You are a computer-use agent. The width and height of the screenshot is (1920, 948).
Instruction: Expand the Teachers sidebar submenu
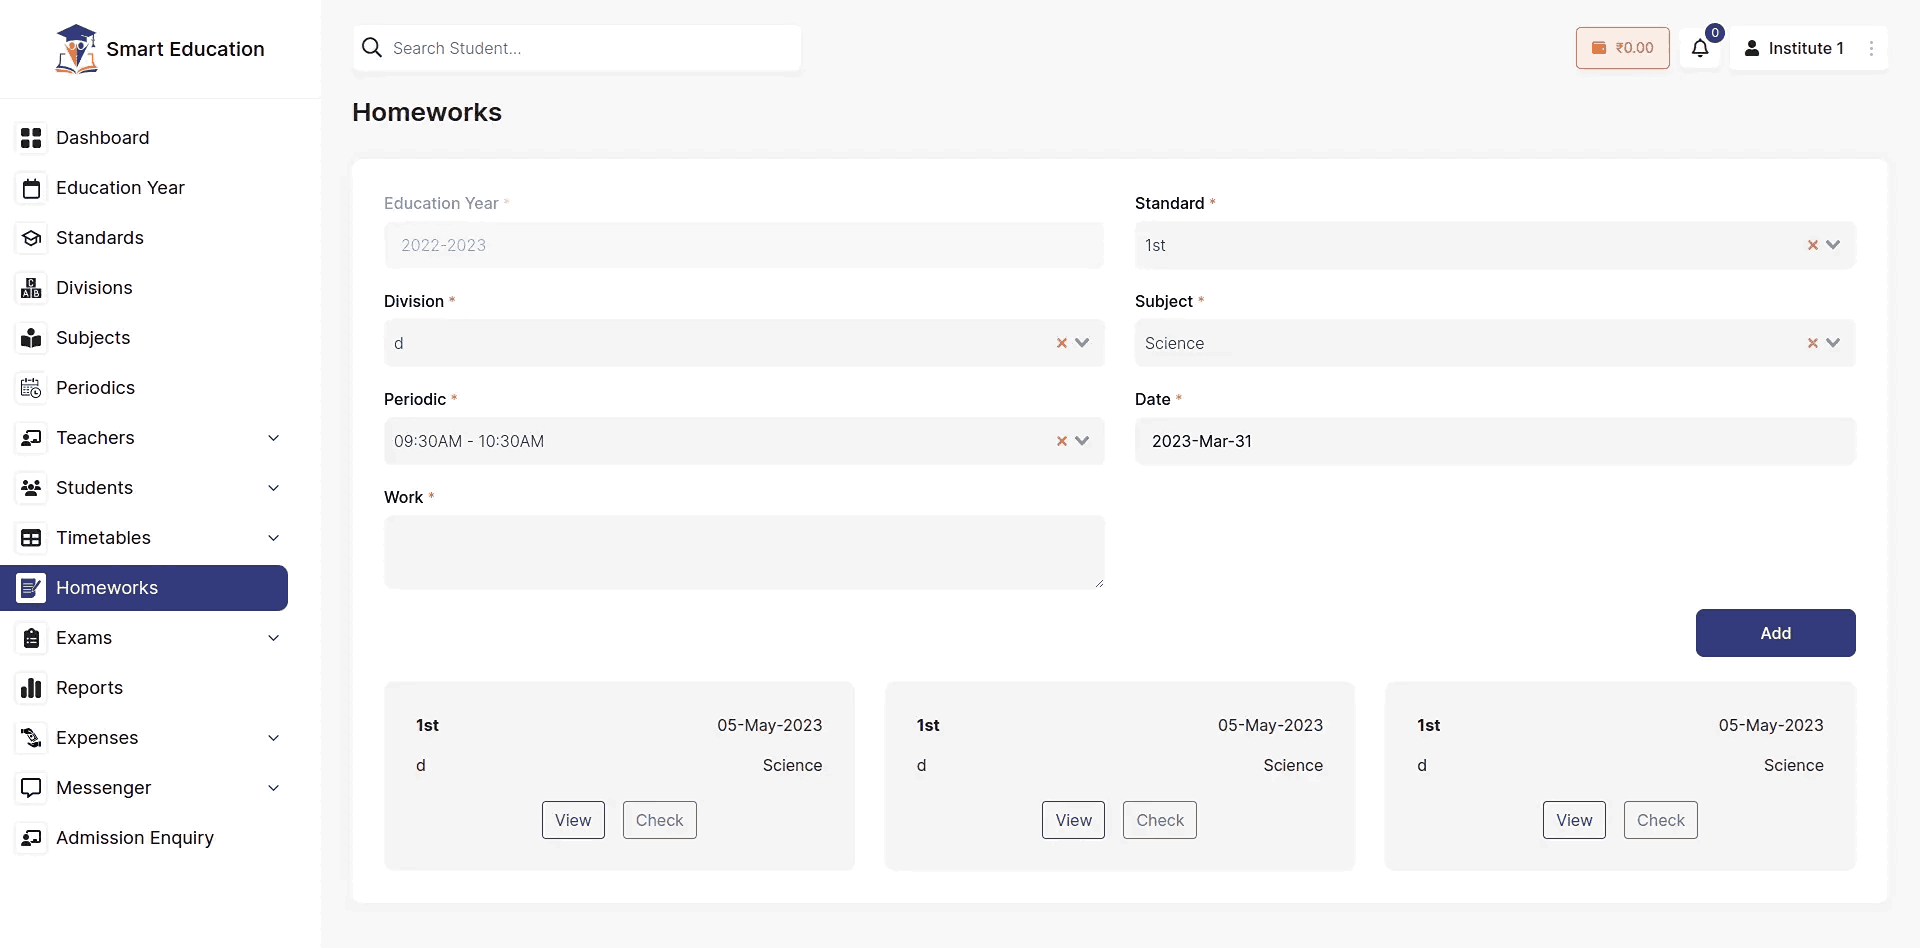tap(273, 438)
